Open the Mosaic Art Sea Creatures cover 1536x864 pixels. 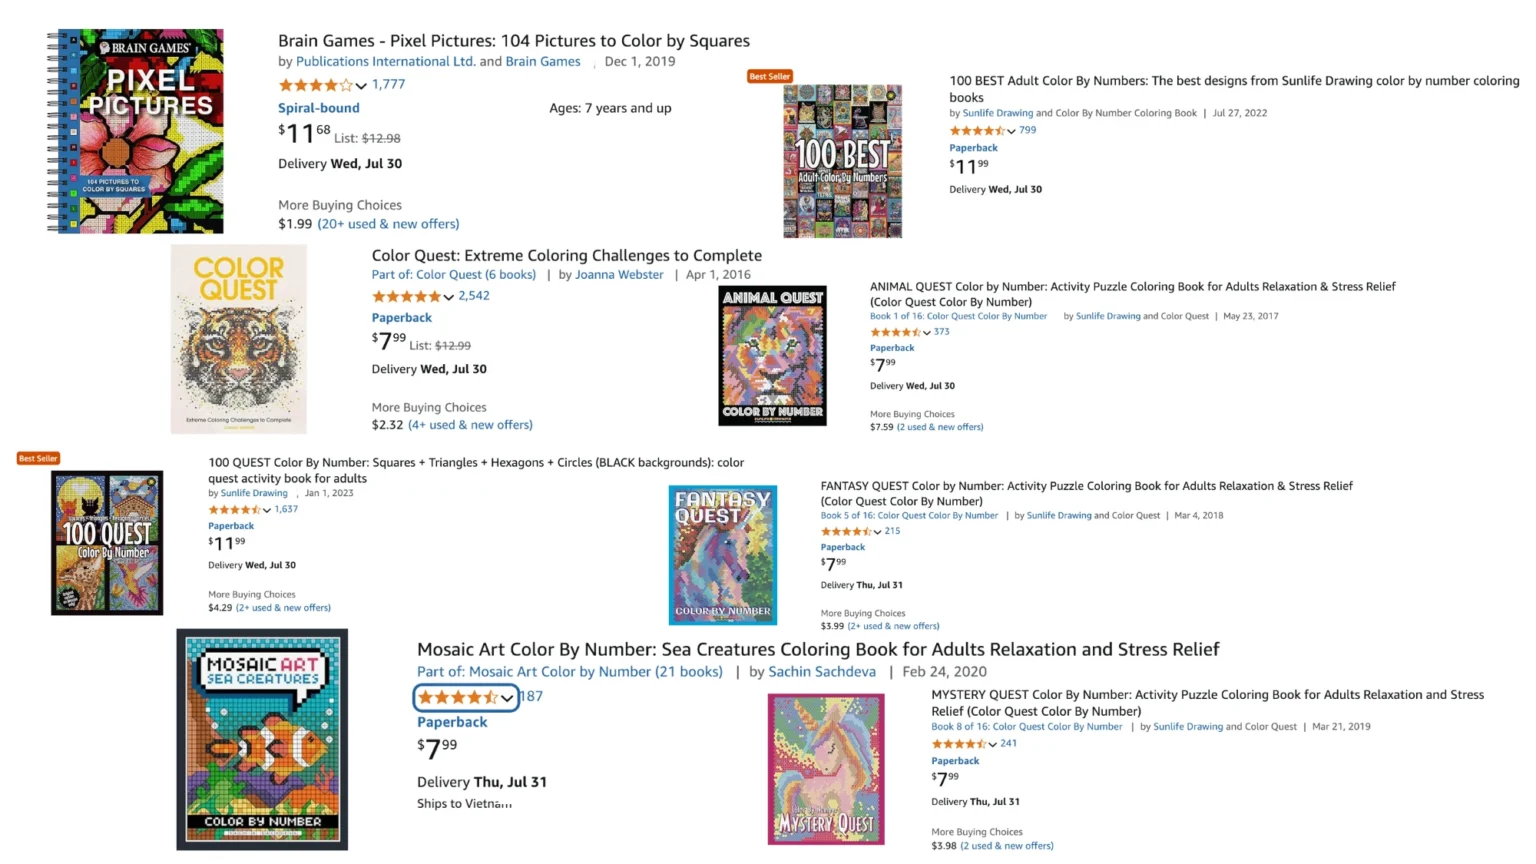(262, 739)
